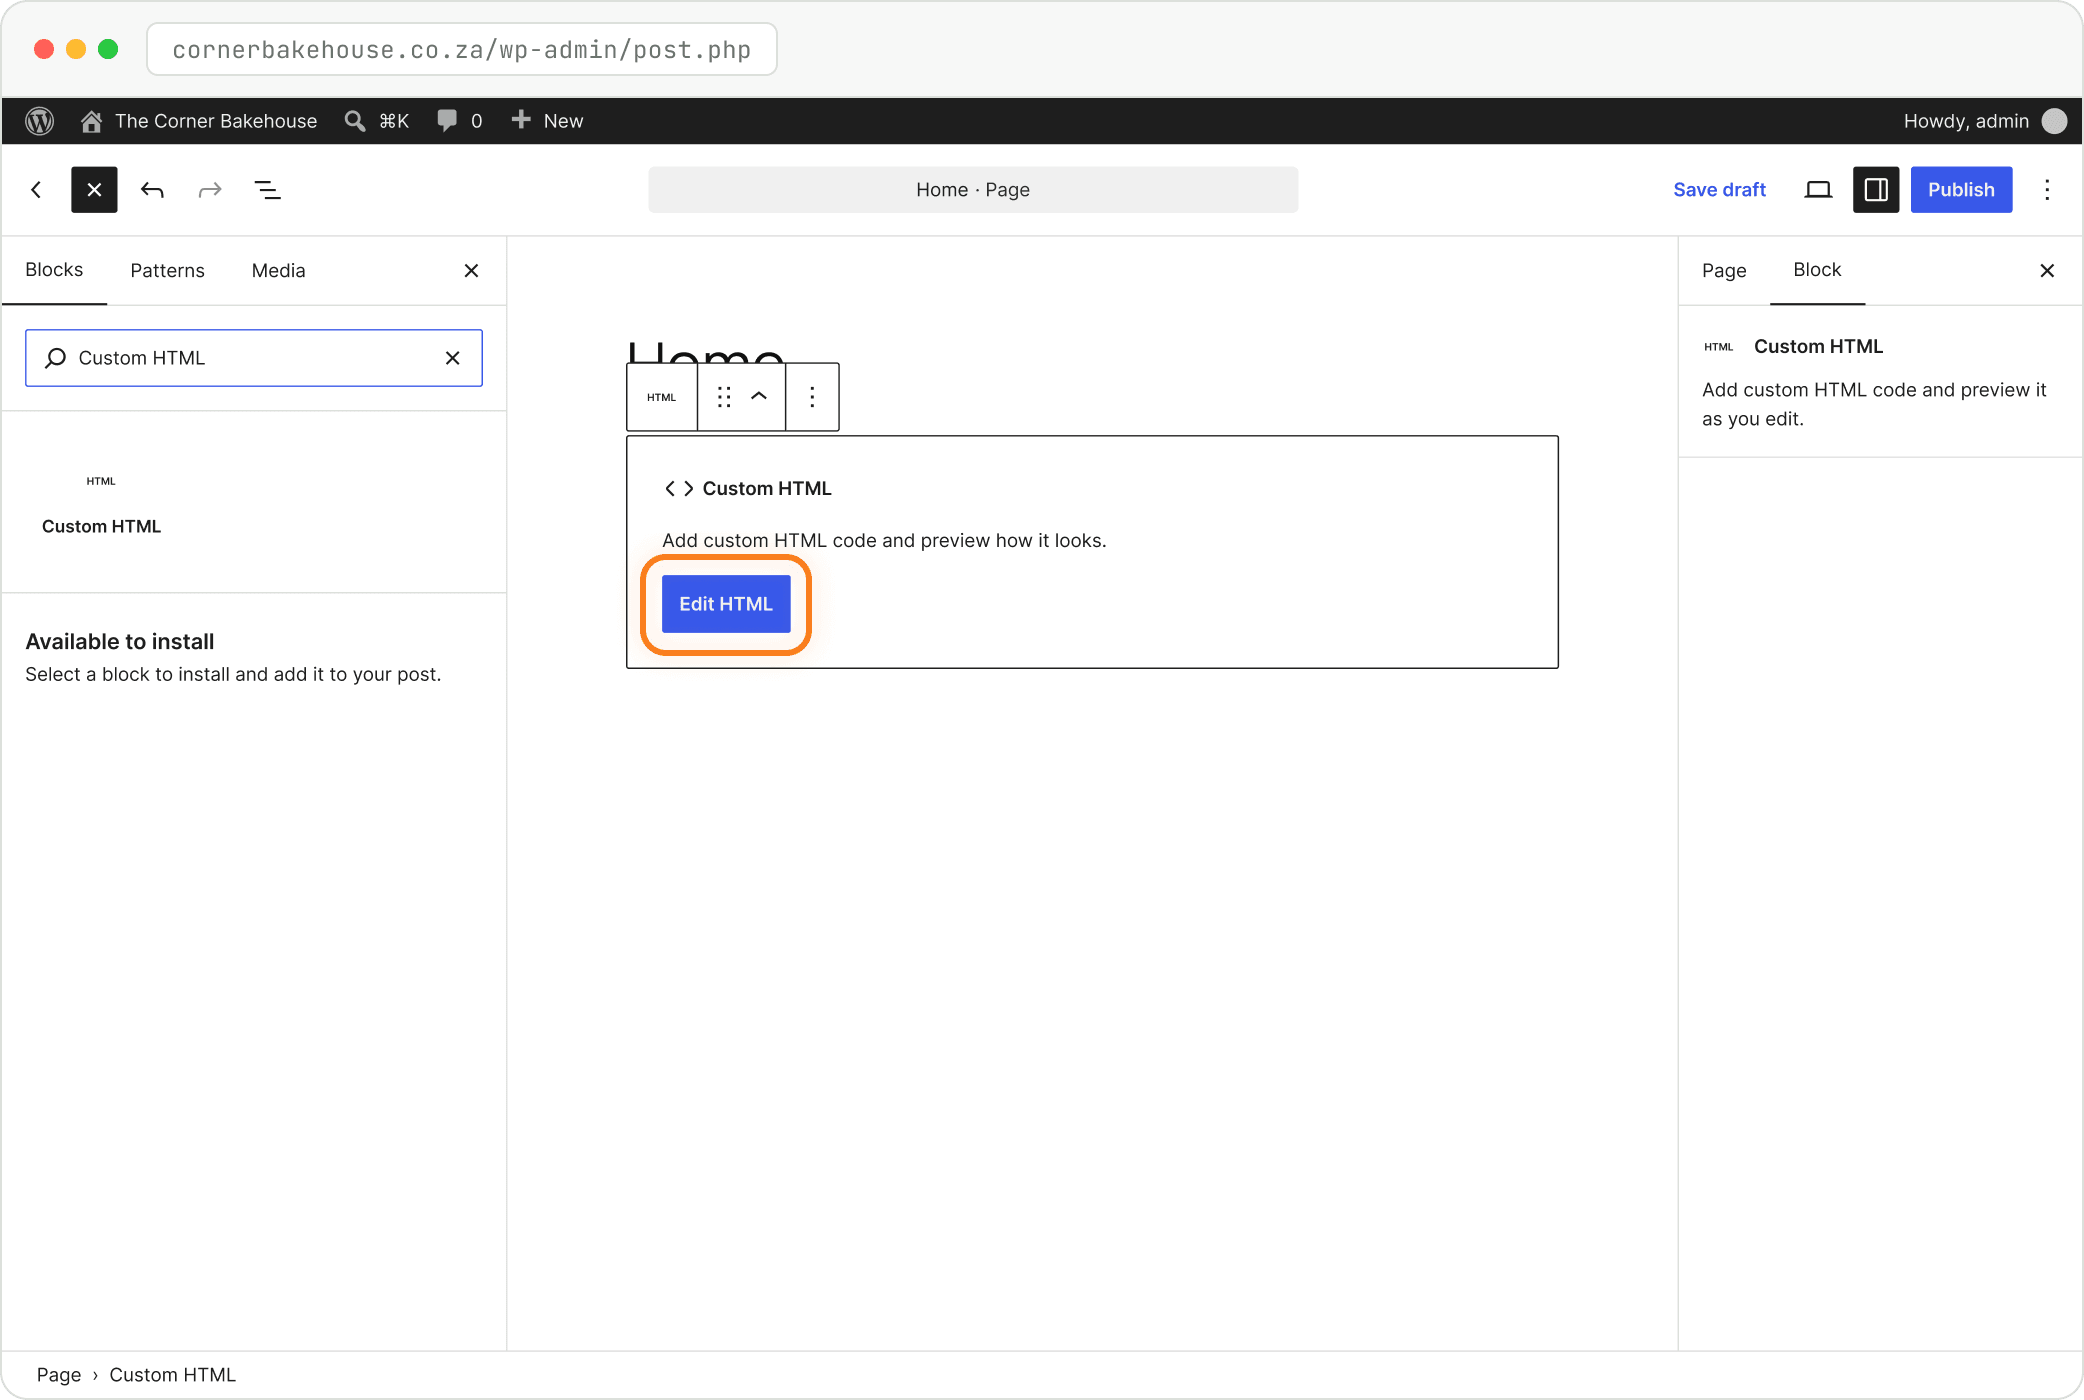Close the inserter panel

(472, 271)
